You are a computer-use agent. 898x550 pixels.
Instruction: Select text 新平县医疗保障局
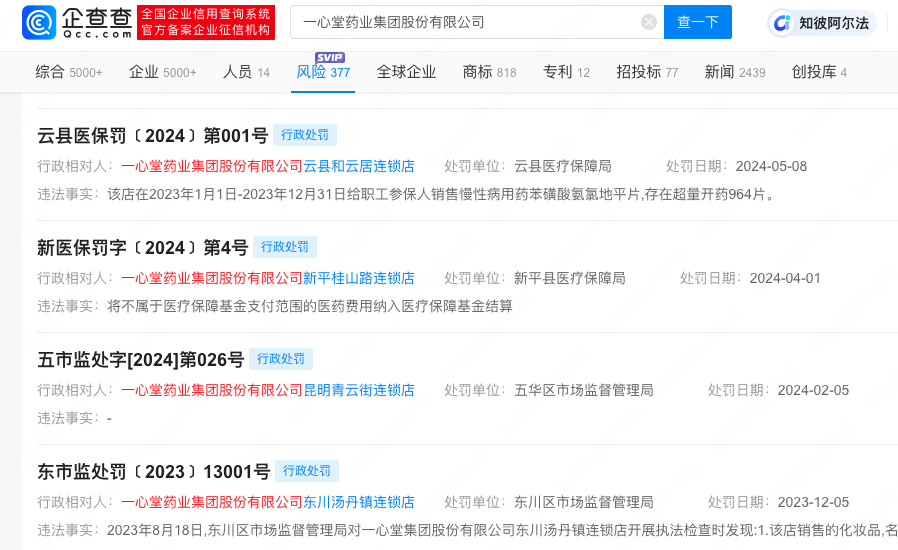coord(569,278)
